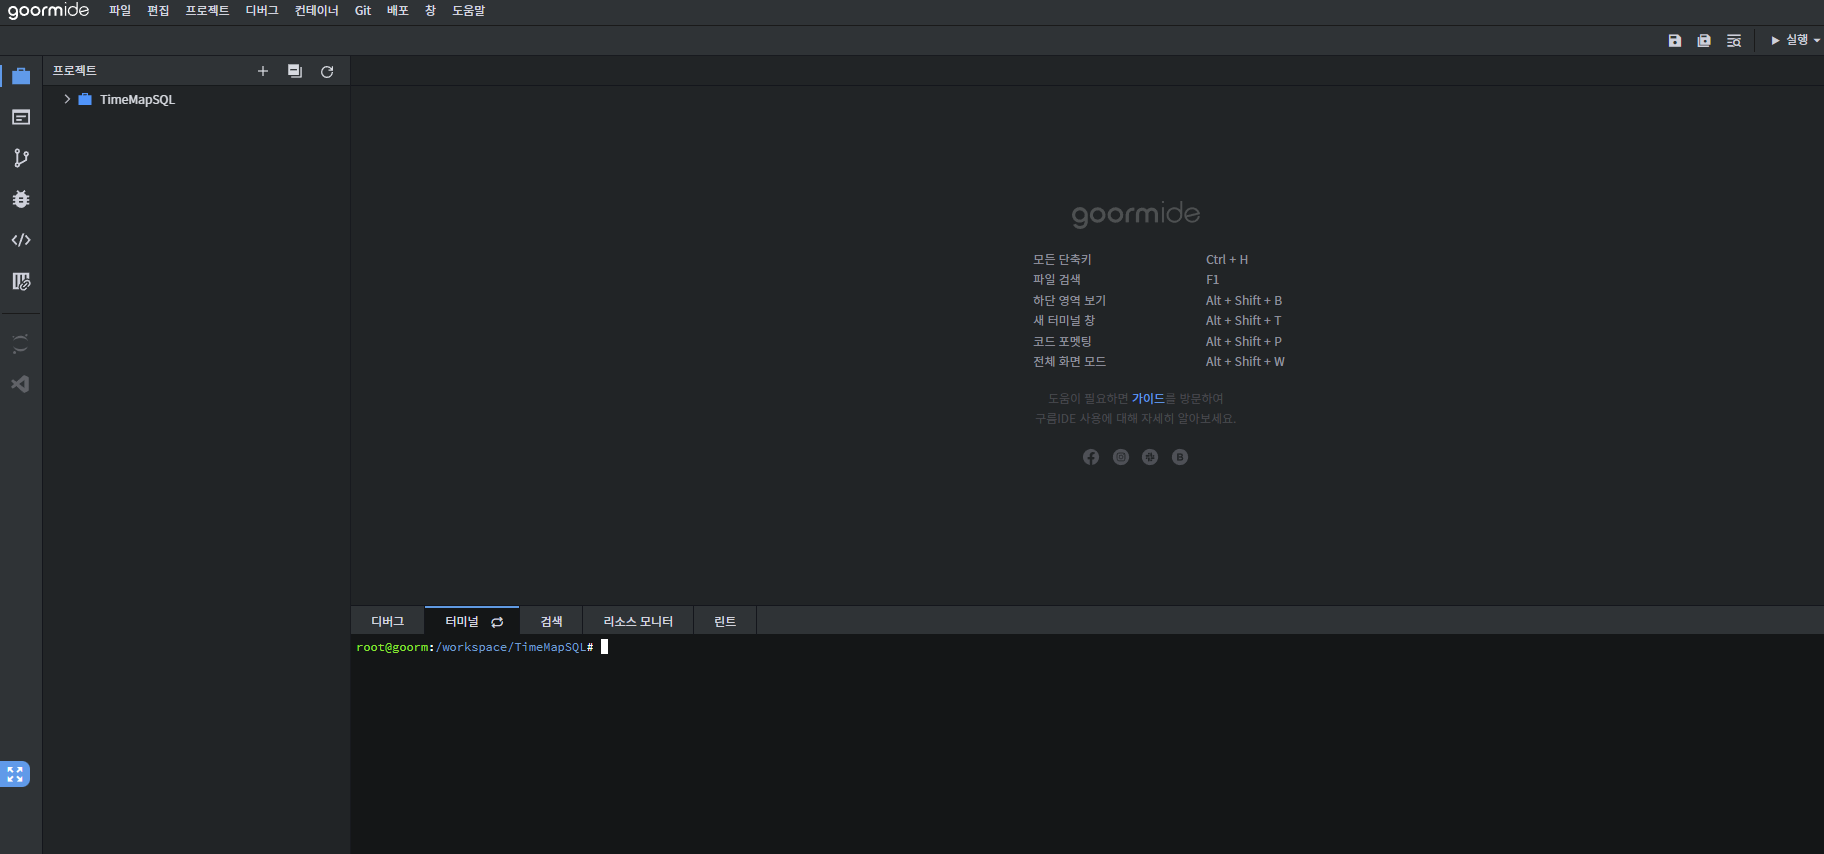Image resolution: width=1824 pixels, height=854 pixels.
Task: Click the terminal reload icon in tab
Action: (497, 622)
